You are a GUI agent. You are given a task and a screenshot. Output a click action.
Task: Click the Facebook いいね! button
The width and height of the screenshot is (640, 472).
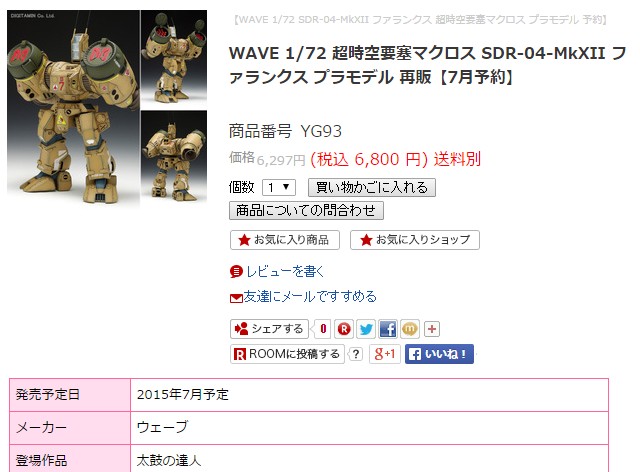click(439, 354)
